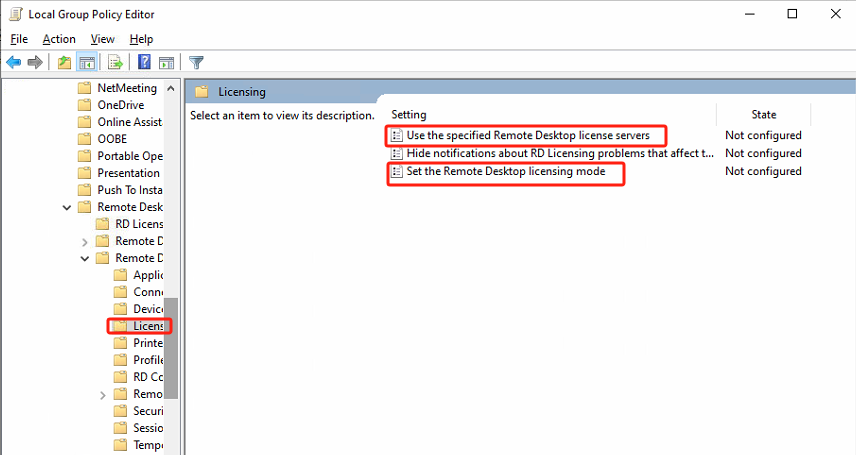Select Use the specified Remote Desktop license servers
The width and height of the screenshot is (856, 455).
[528, 135]
